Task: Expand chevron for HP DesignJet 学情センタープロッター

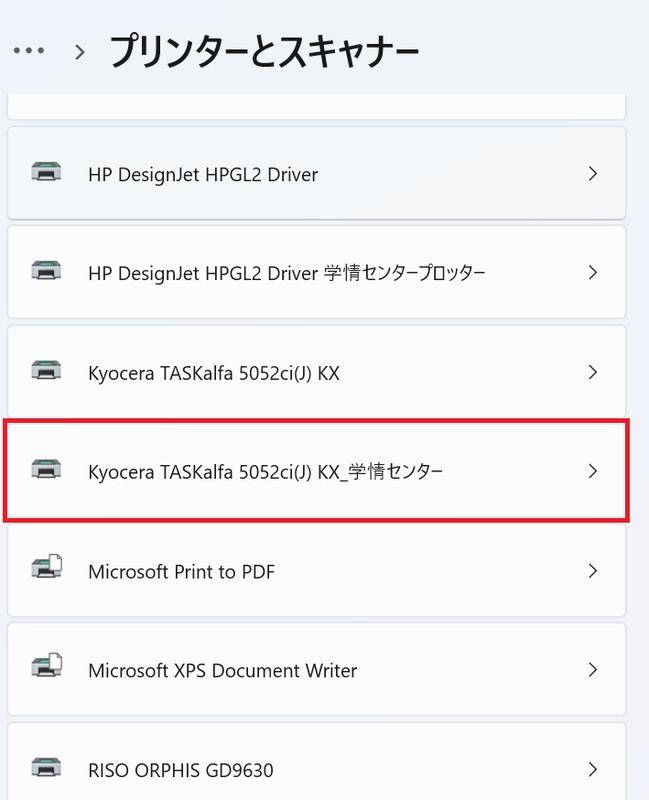Action: point(592,272)
